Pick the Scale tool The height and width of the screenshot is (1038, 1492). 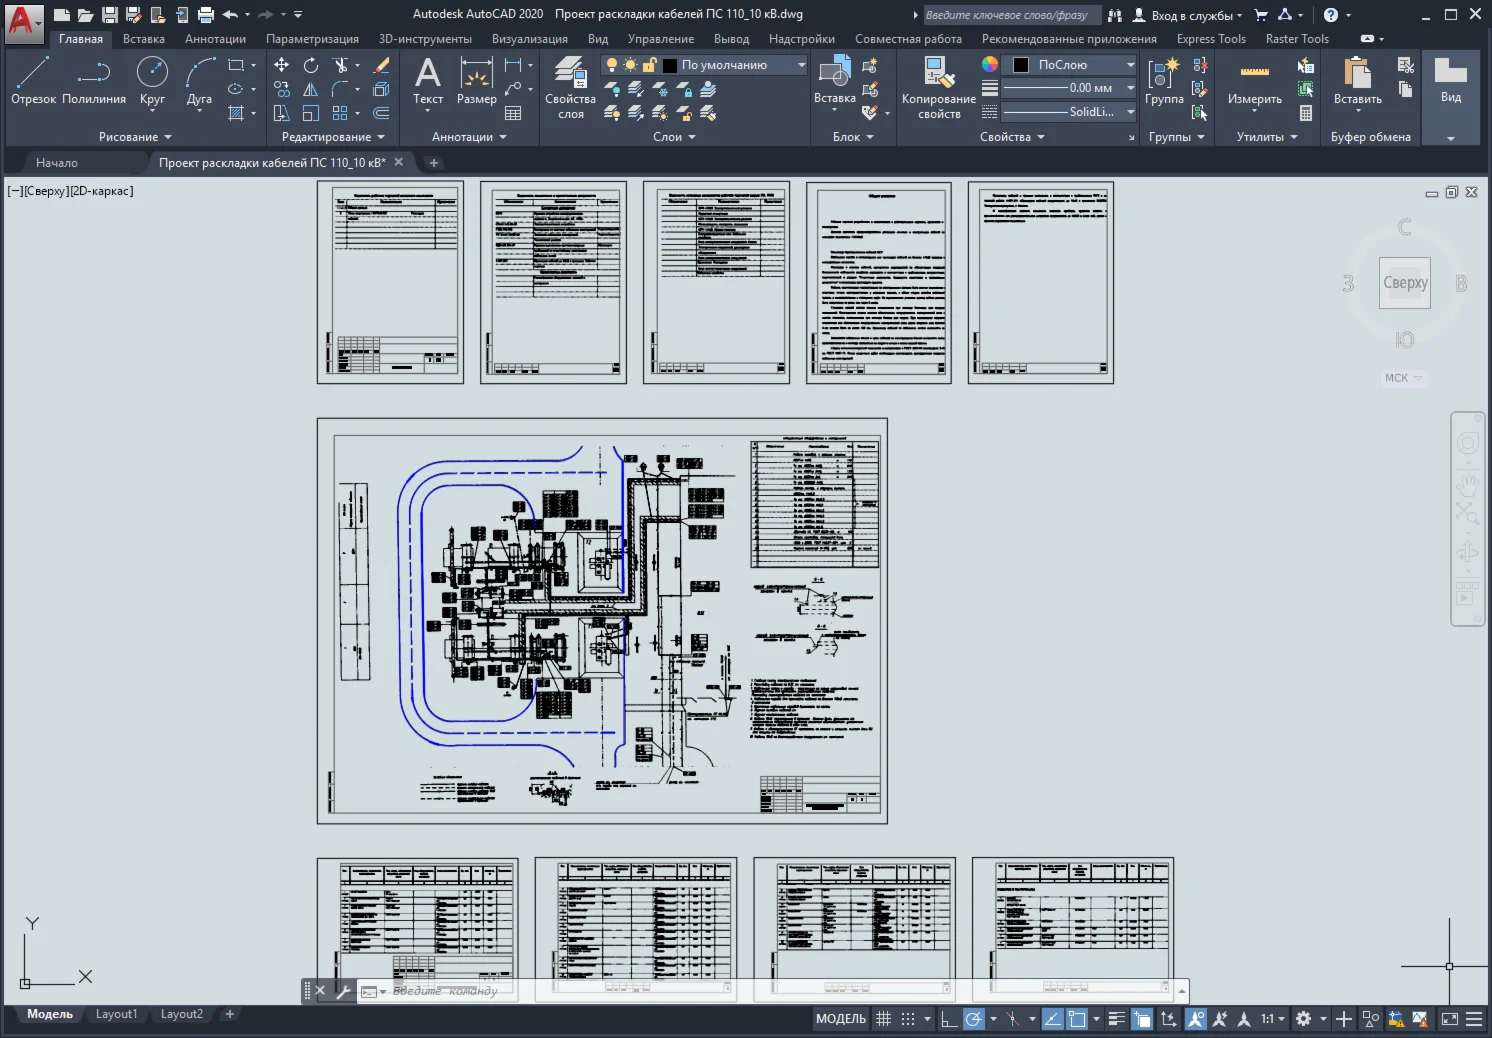tap(311, 113)
